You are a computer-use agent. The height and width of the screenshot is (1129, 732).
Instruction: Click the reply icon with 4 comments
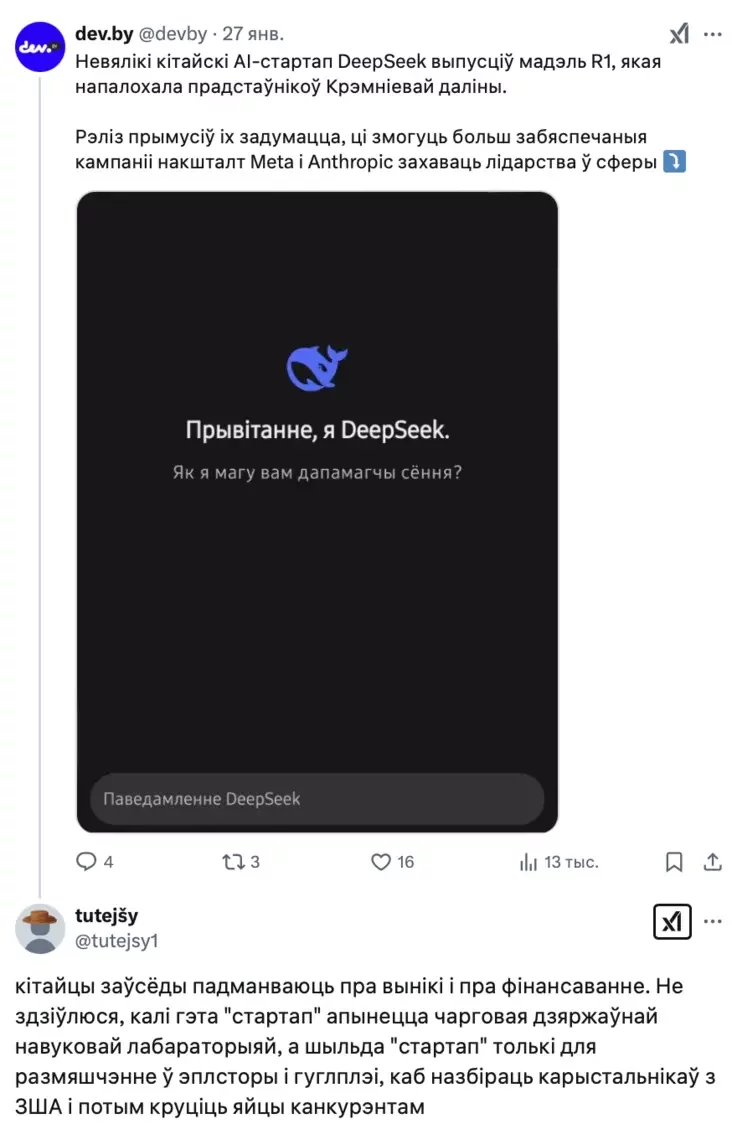88,861
